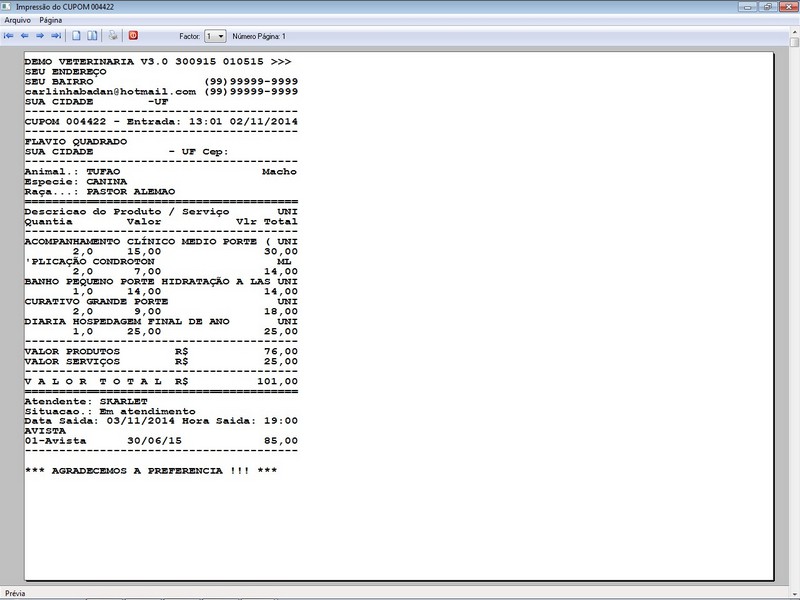Image resolution: width=800 pixels, height=600 pixels.
Task: Click the vertical scrollbar thumb
Action: (795, 42)
